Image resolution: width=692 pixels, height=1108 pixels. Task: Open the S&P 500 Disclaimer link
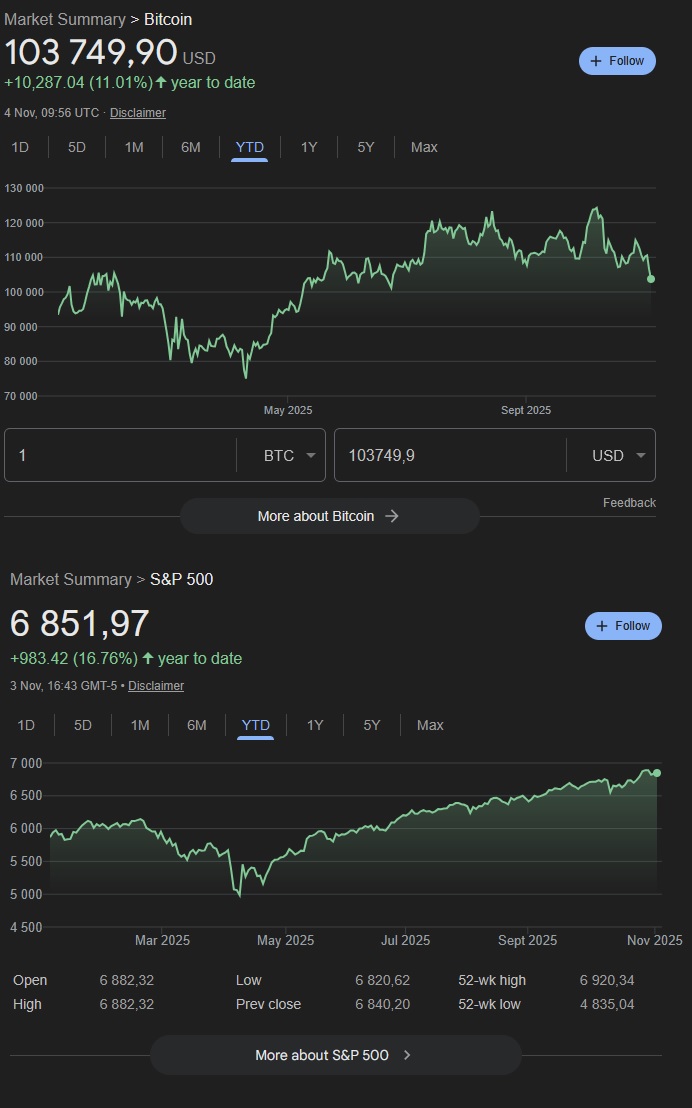[x=156, y=685]
